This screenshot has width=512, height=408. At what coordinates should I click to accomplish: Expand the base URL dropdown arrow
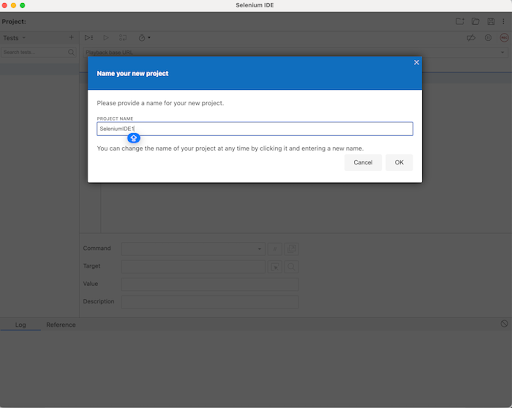502,52
